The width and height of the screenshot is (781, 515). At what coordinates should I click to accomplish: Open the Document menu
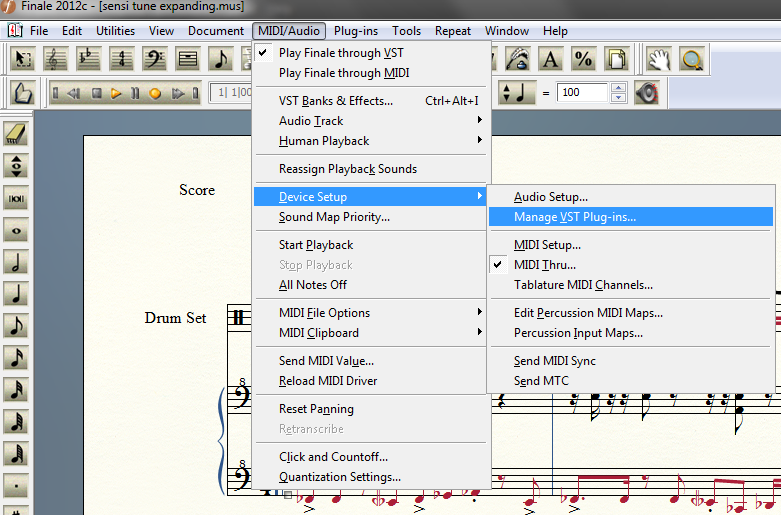(216, 31)
